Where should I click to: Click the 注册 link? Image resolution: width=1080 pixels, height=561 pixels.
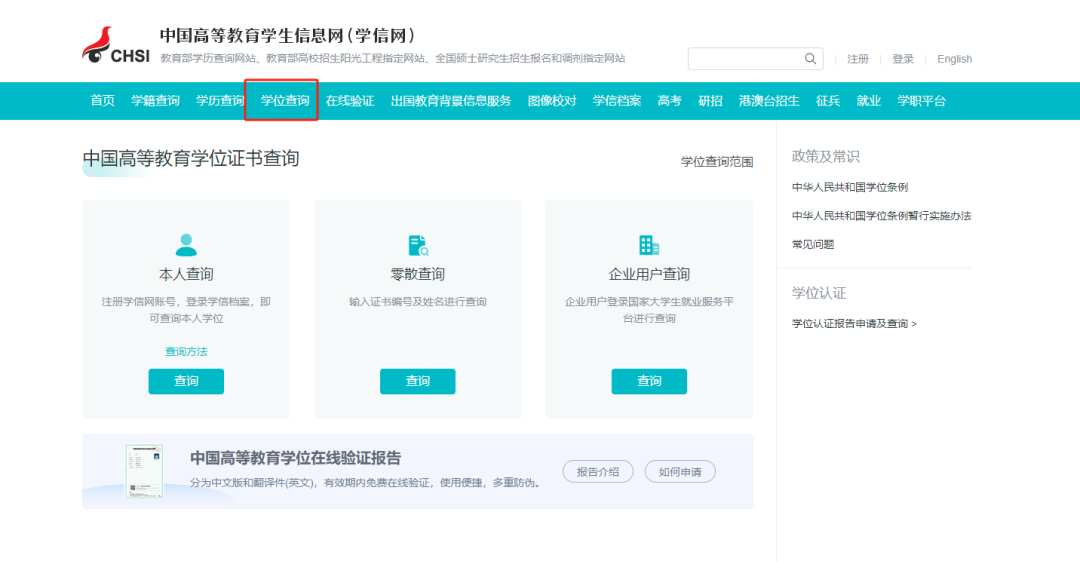[858, 59]
